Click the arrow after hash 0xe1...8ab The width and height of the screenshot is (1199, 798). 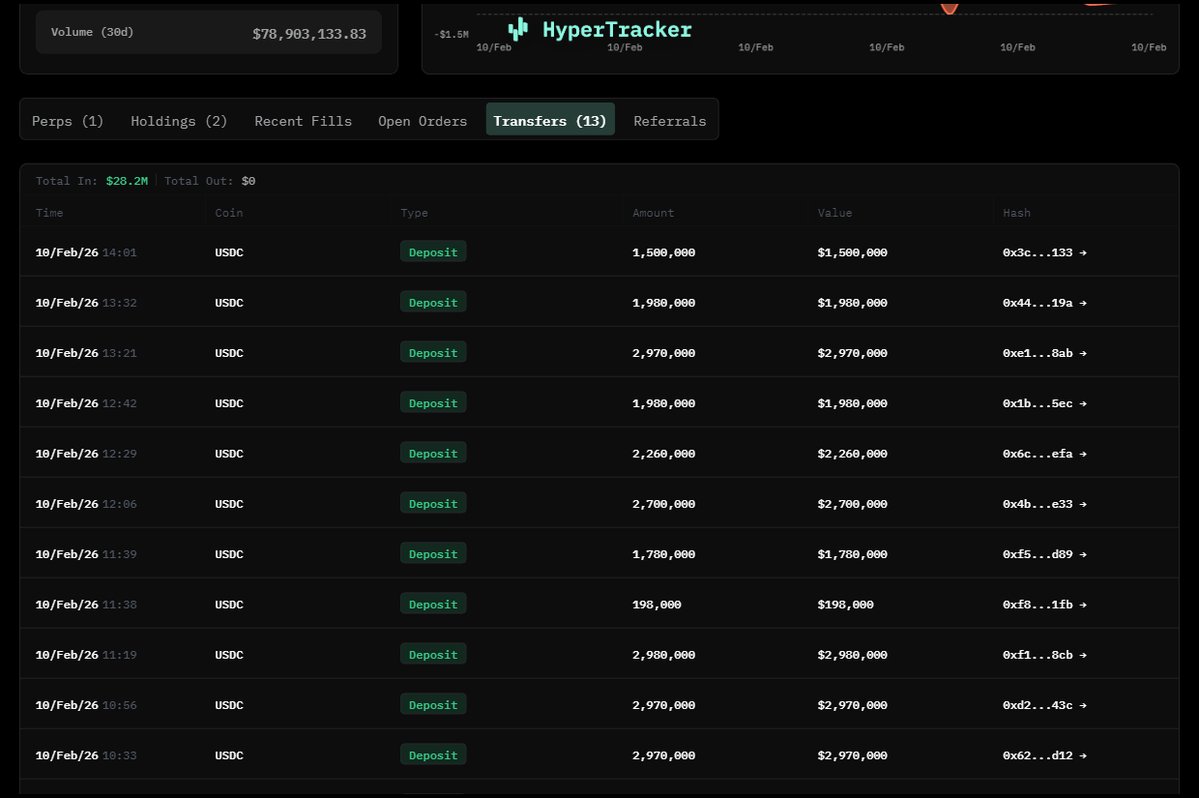(x=1083, y=353)
